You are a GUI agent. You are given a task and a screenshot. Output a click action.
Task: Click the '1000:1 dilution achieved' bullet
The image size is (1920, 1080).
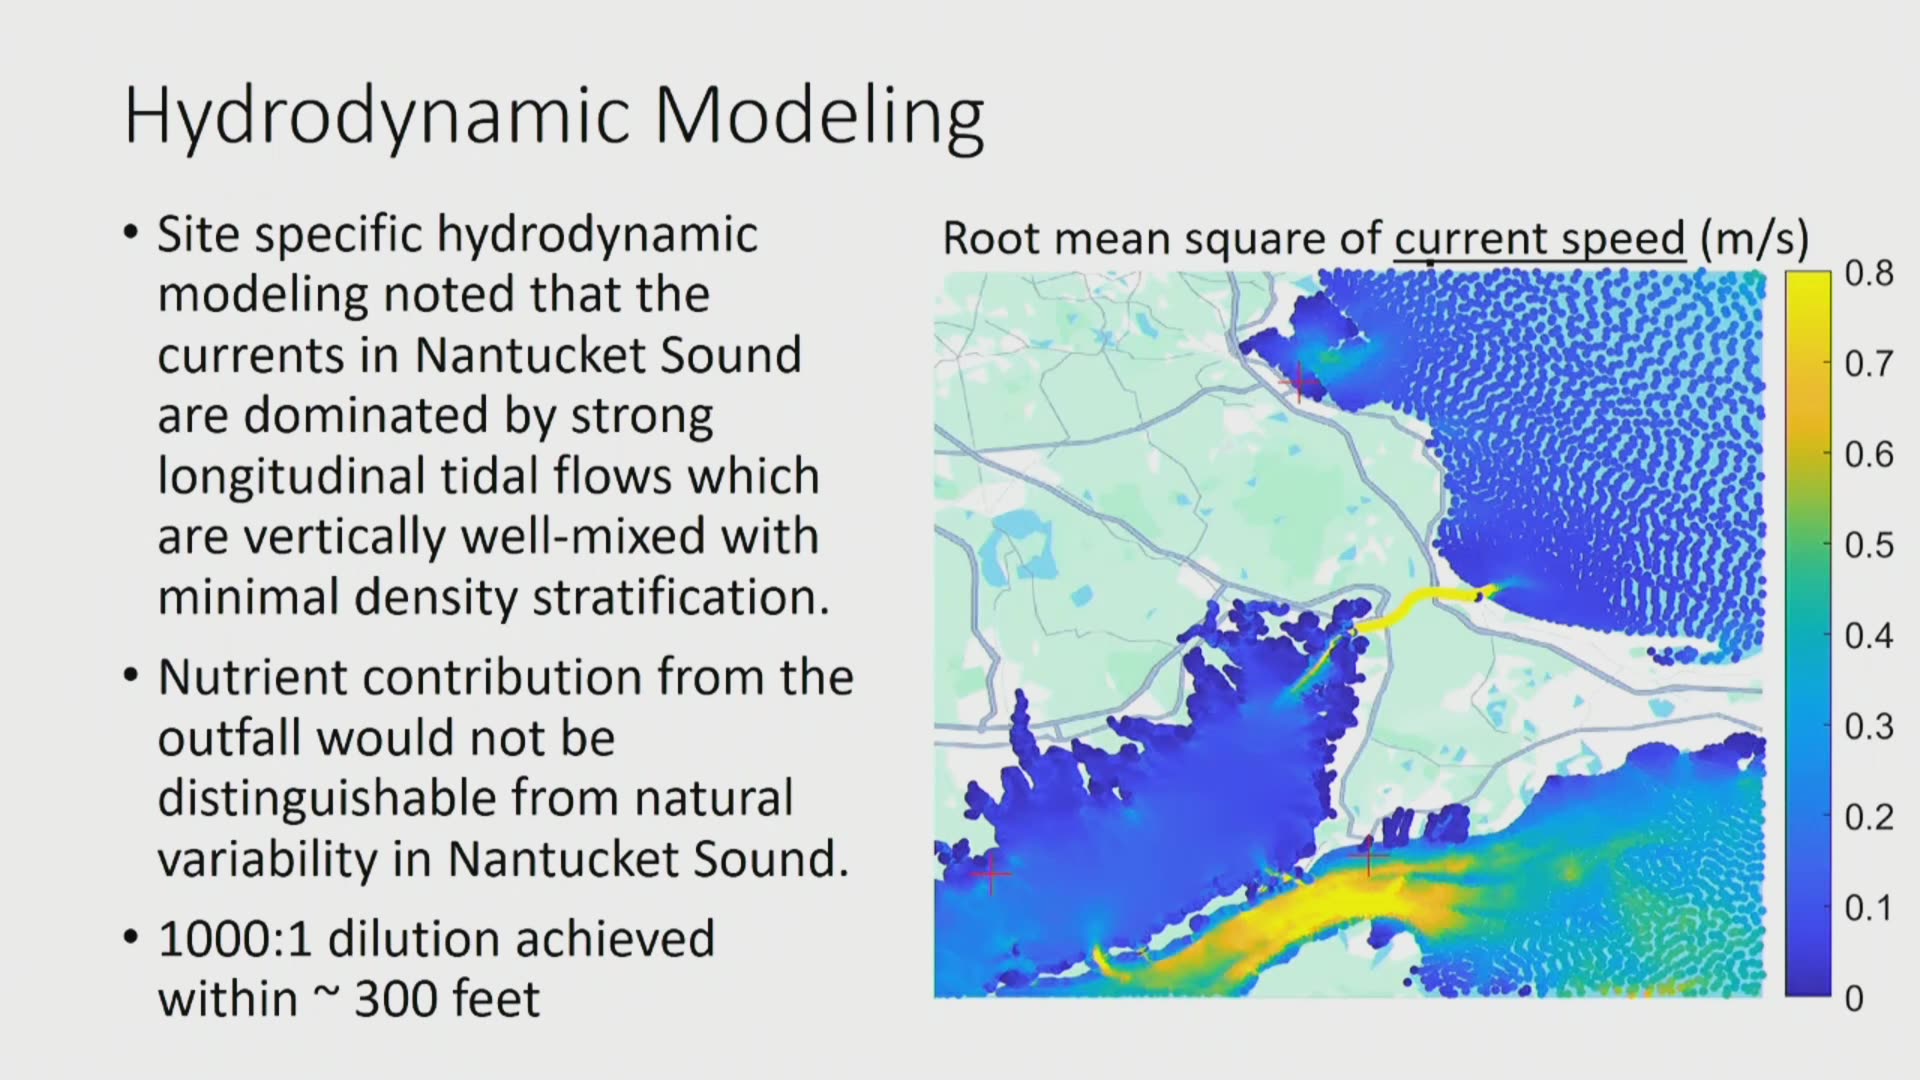[x=420, y=968]
